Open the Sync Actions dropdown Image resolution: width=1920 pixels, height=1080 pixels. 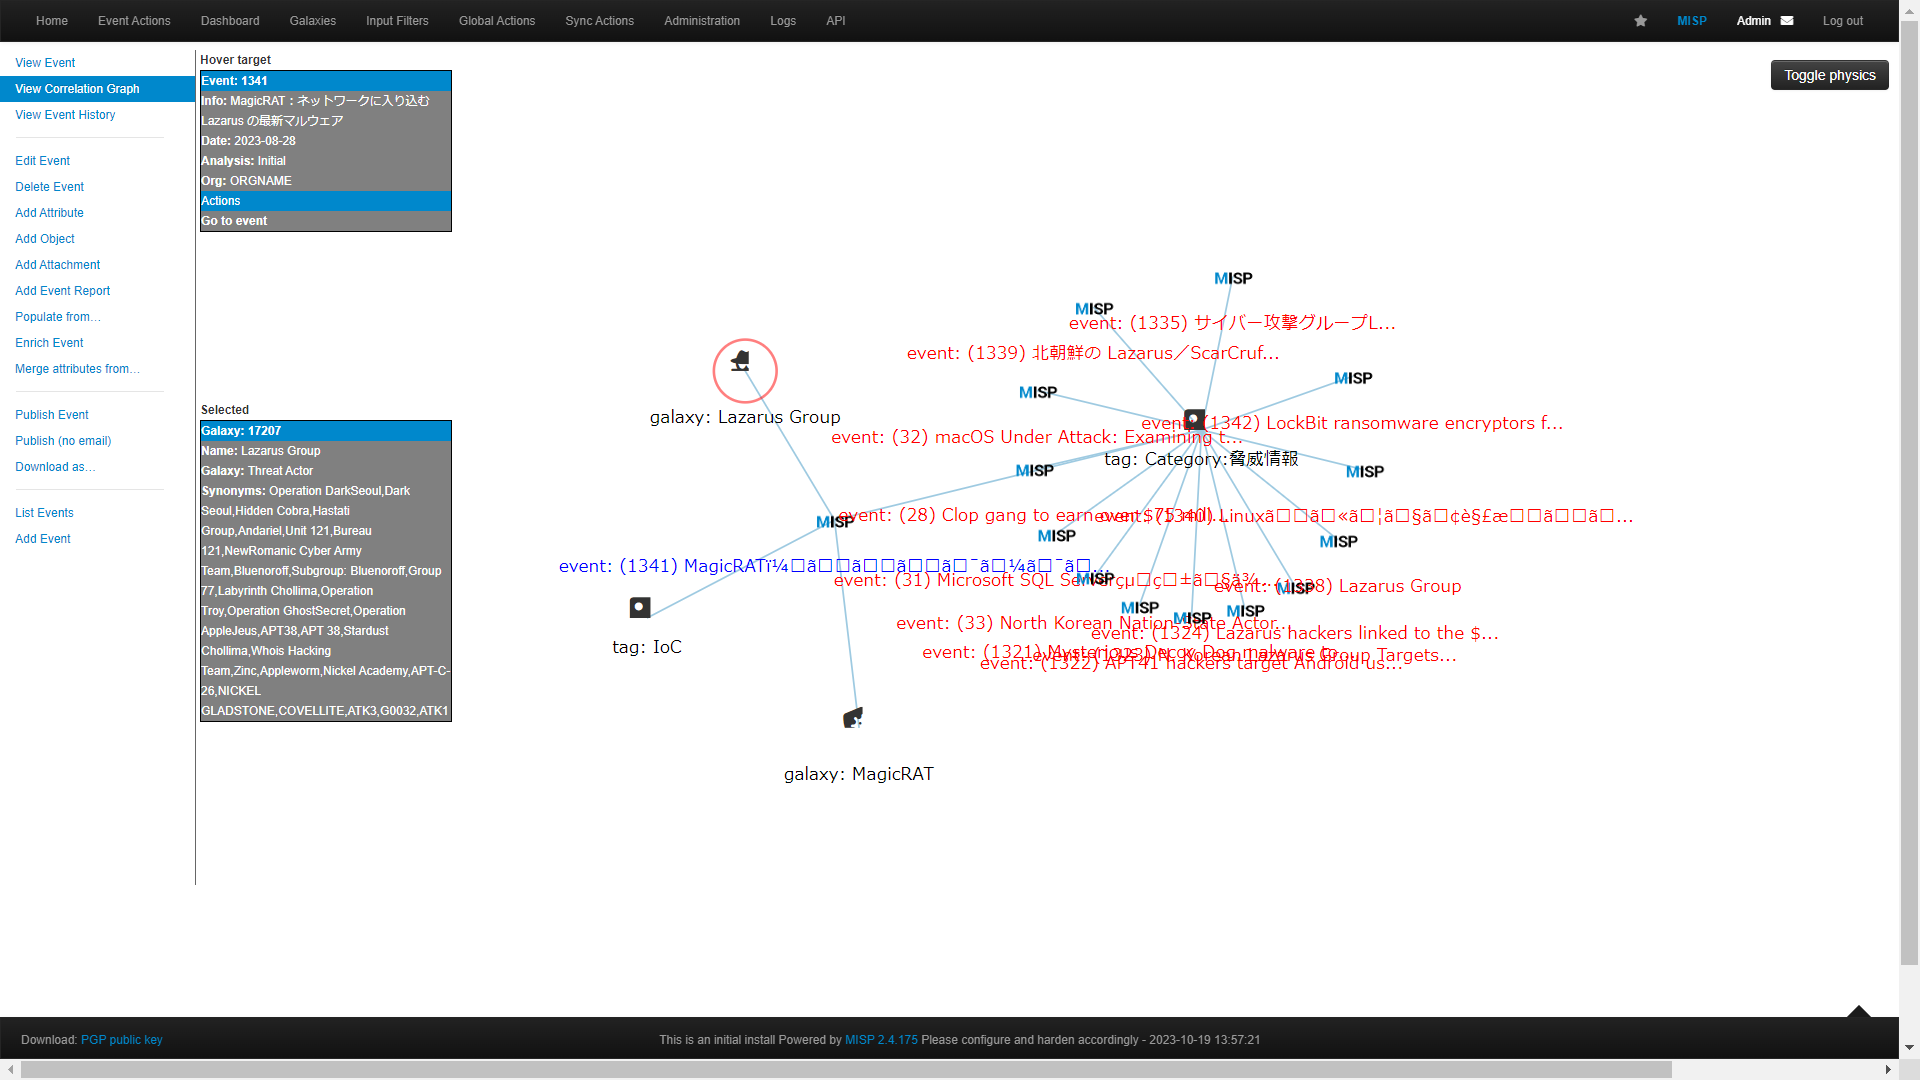point(599,21)
